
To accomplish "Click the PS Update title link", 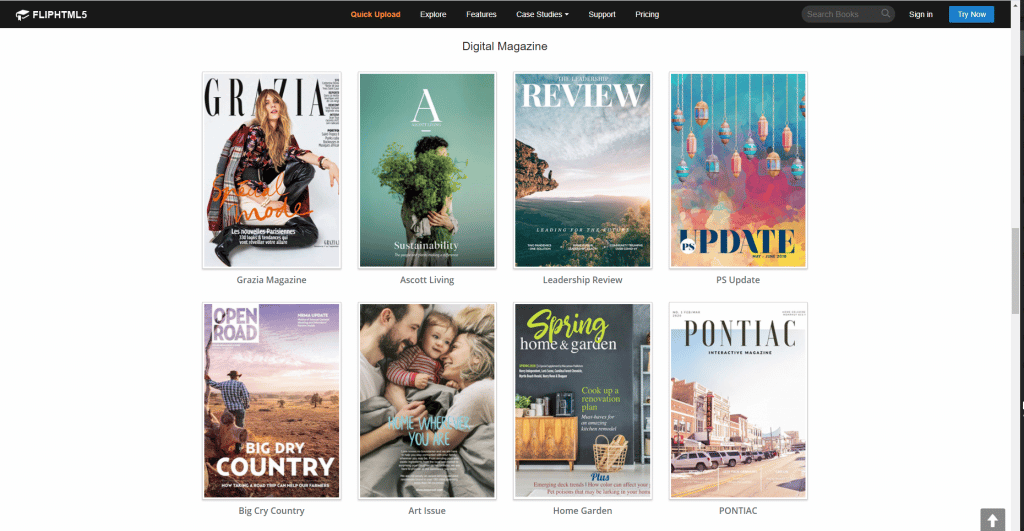I will [x=738, y=280].
